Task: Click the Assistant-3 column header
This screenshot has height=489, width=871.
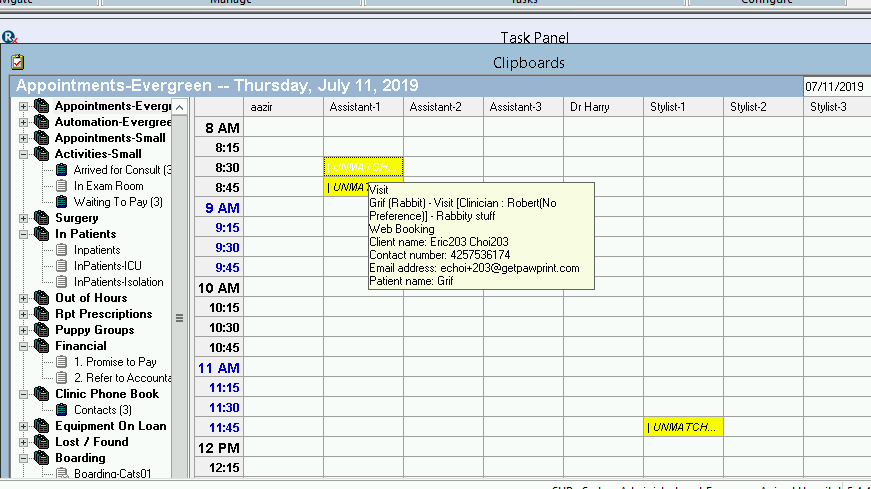Action: [523, 107]
